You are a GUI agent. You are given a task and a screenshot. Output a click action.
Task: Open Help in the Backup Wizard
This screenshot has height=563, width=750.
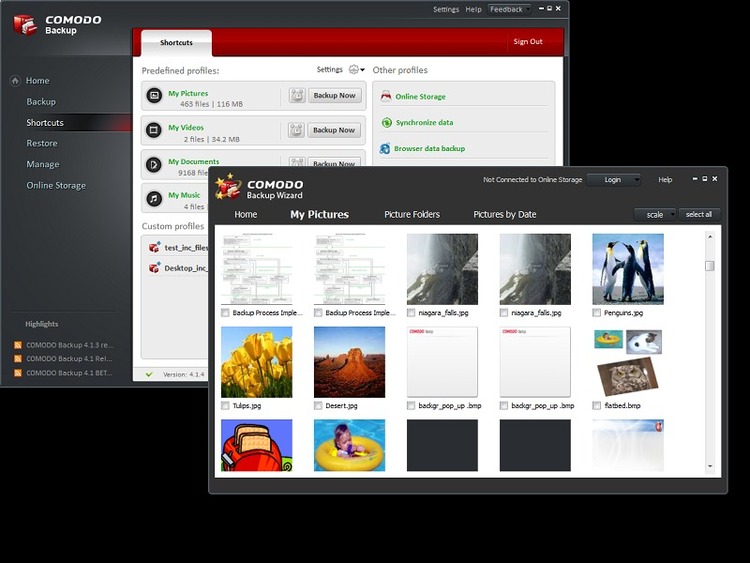pos(665,180)
